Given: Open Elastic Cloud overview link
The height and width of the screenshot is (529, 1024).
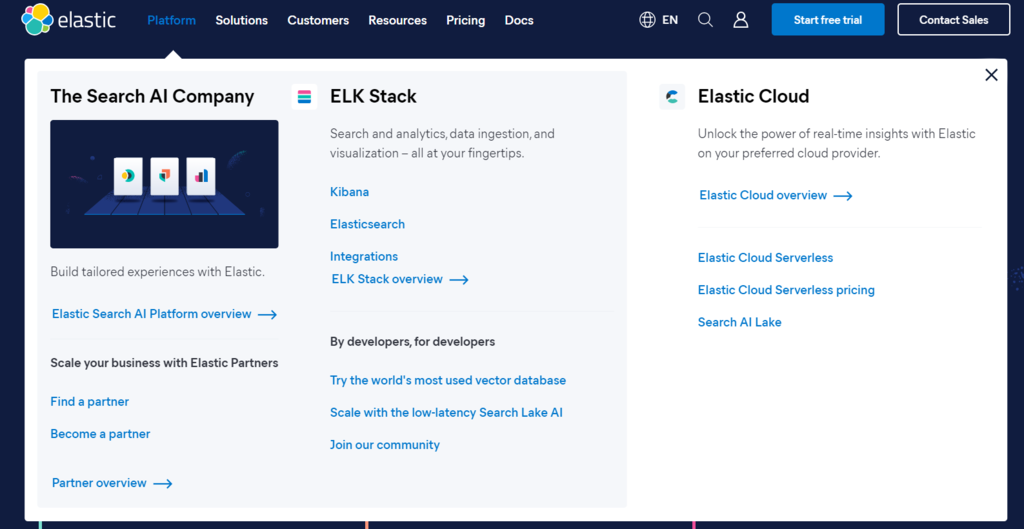Looking at the screenshot, I should coord(763,195).
